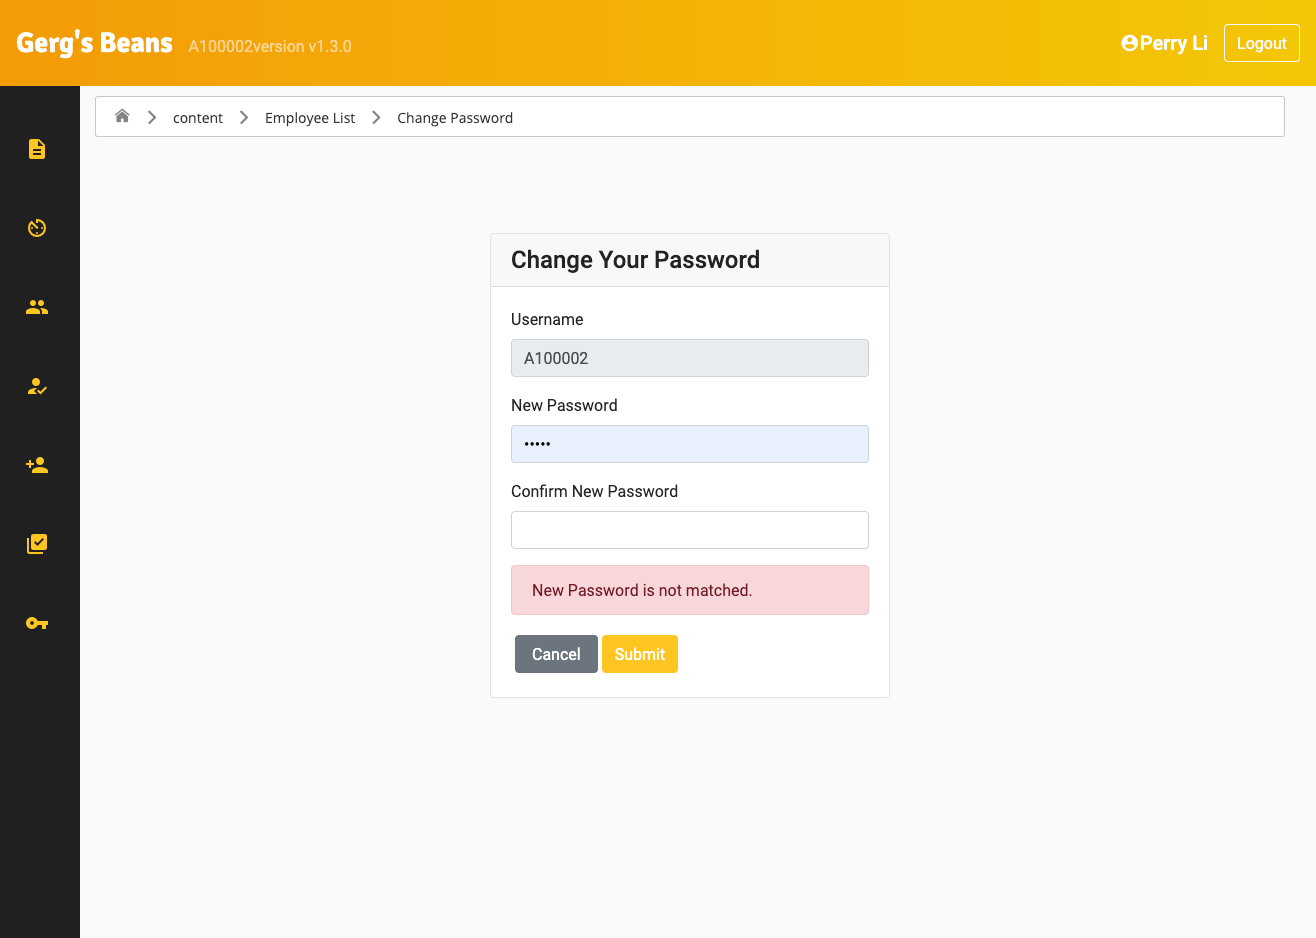1316x938 pixels.
Task: Click the user account icon beside Perry Li
Action: (x=1129, y=43)
